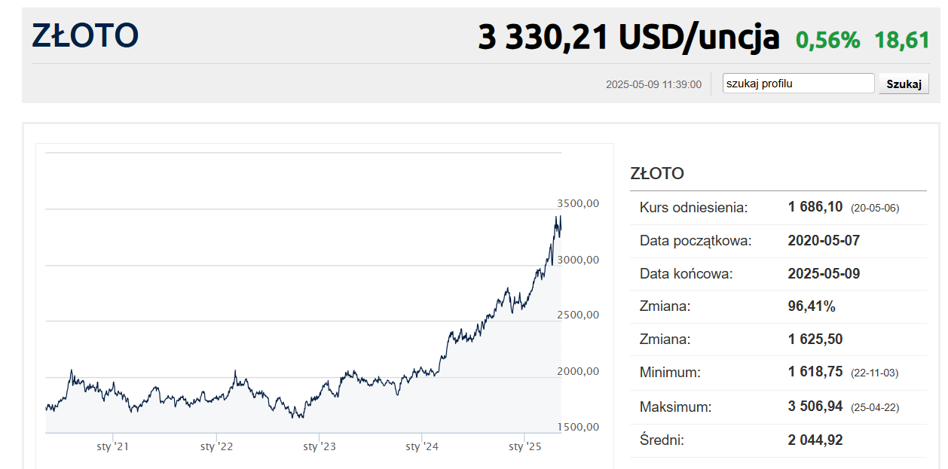Click the Maksimum value 3 506,94
Screen dimensions: 948x469
[816, 406]
